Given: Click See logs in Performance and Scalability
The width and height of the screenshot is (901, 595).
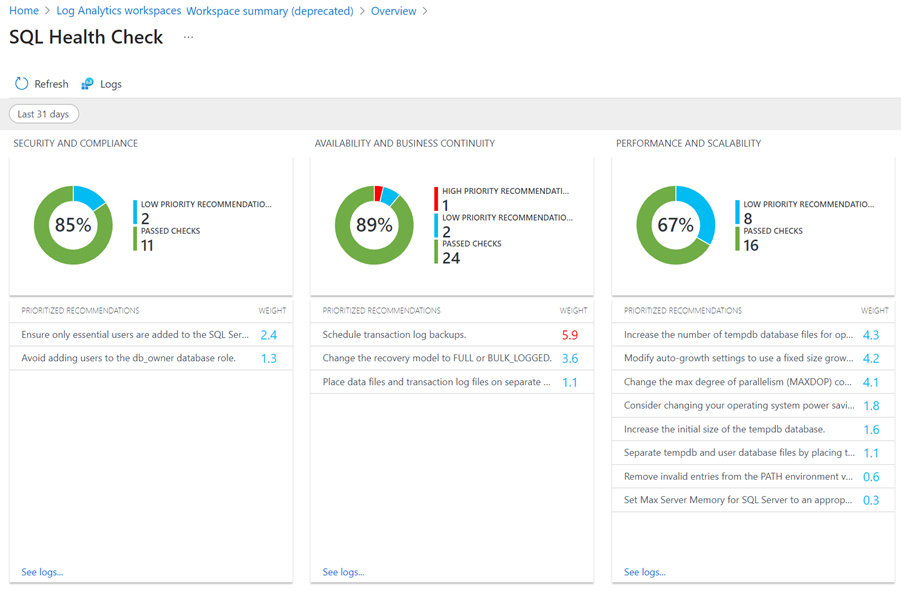Looking at the screenshot, I should [x=644, y=572].
